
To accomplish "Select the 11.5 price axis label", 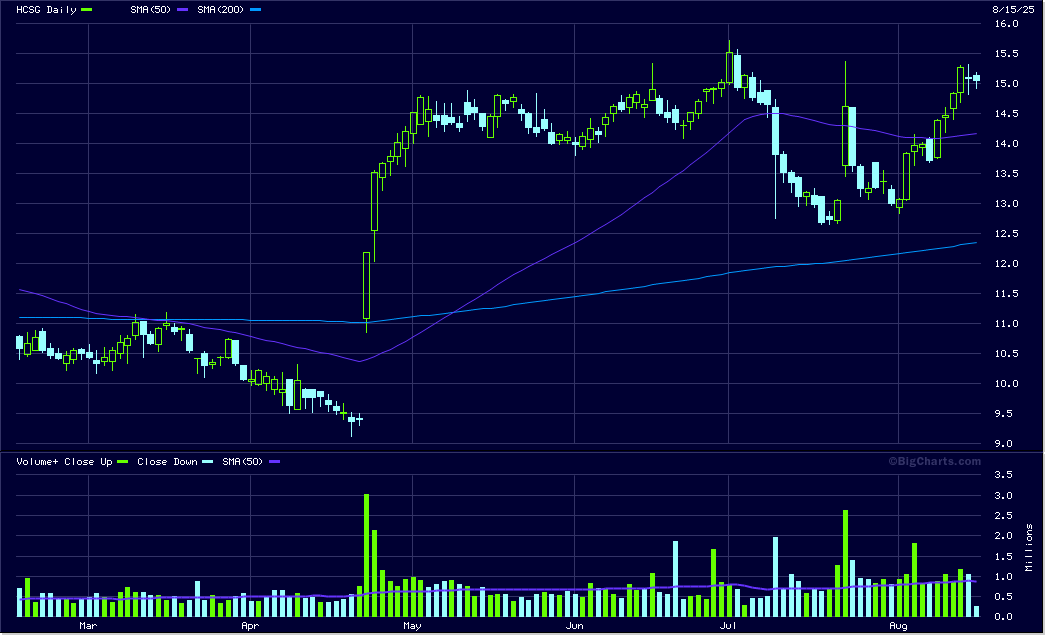I will [x=1006, y=294].
